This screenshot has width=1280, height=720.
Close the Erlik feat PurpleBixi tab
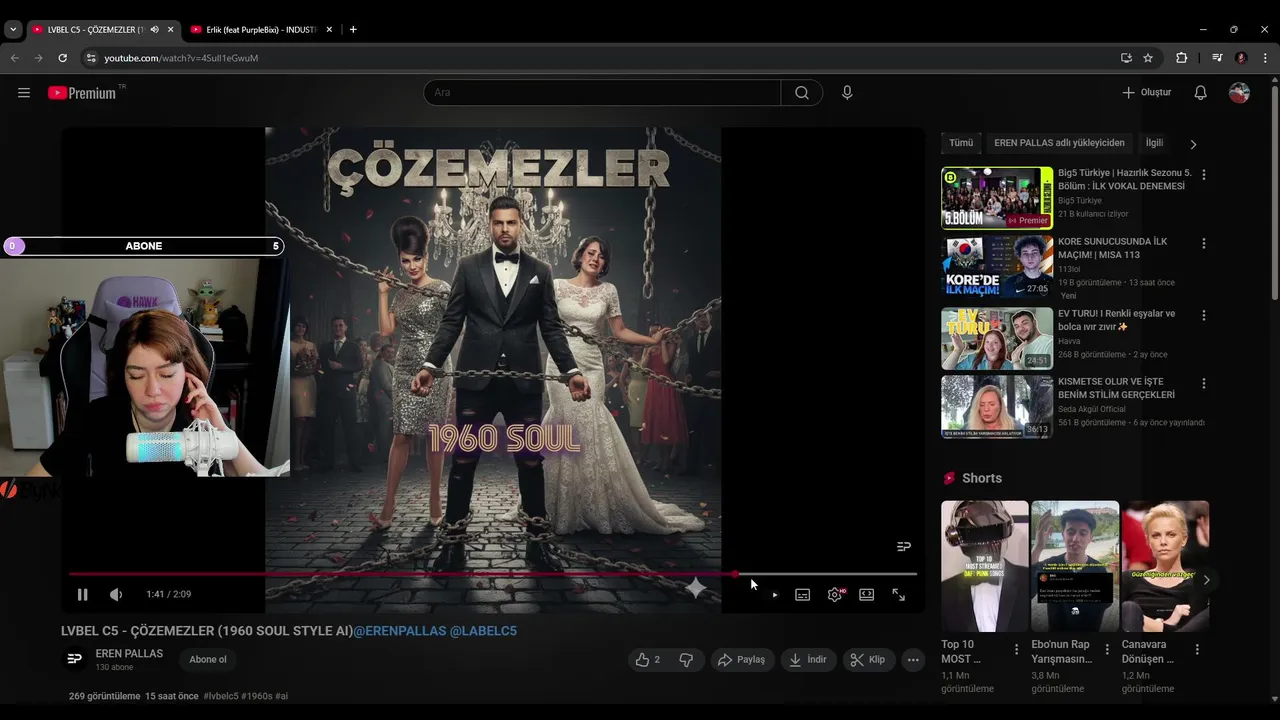[x=329, y=30]
